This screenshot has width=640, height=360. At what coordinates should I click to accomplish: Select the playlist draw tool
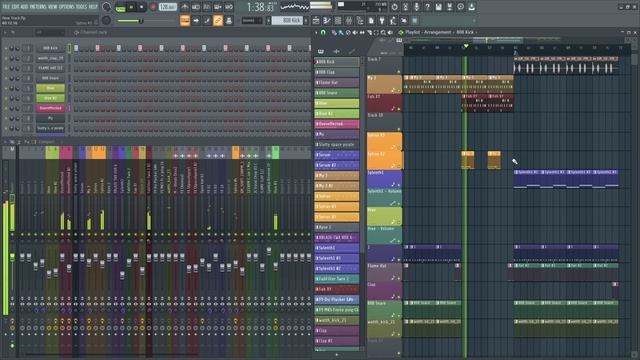tap(334, 32)
